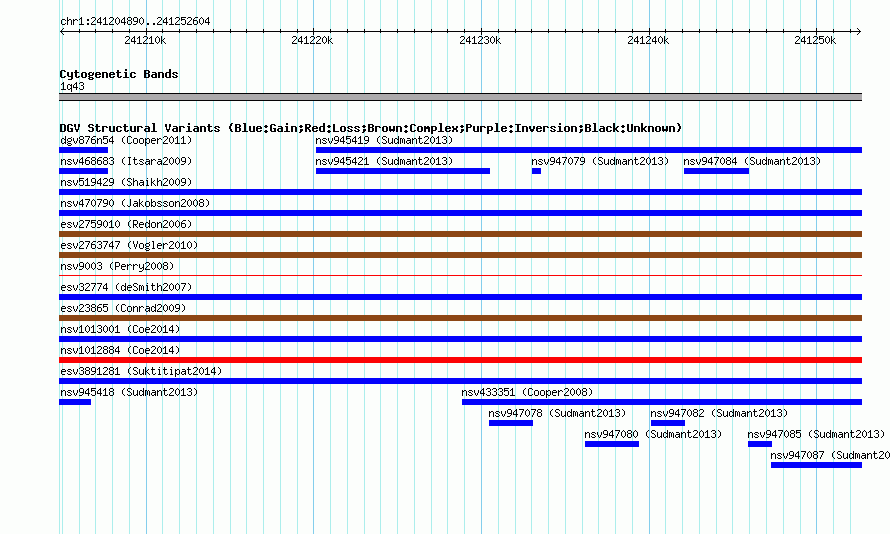Open the nsv945419 (Sudmant2013) variant label
Image resolution: width=890 pixels, height=534 pixels.
384,140
